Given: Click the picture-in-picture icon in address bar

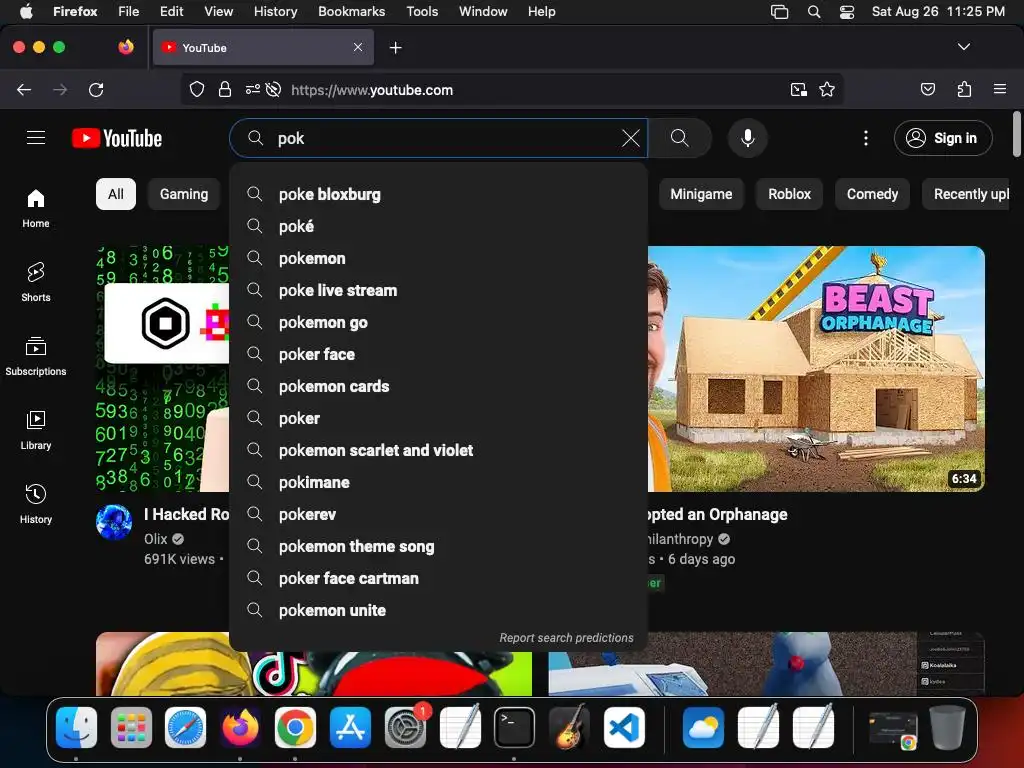Looking at the screenshot, I should [798, 89].
